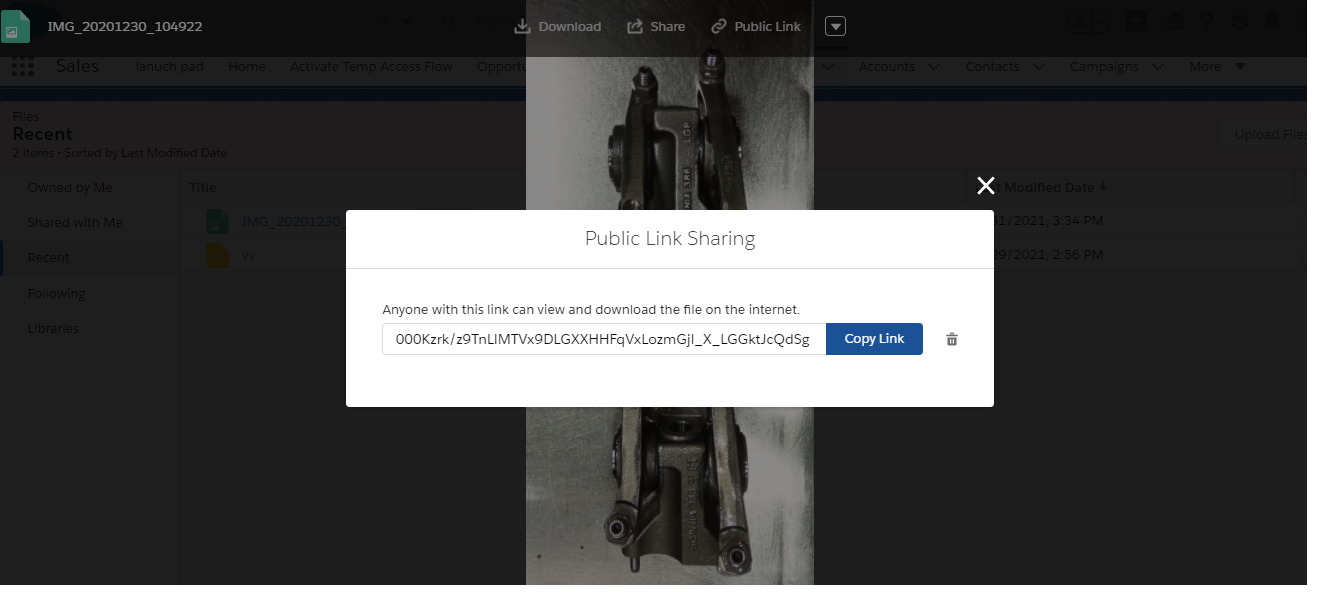Open Public Link from preview header
1318x592 pixels.
pos(756,26)
